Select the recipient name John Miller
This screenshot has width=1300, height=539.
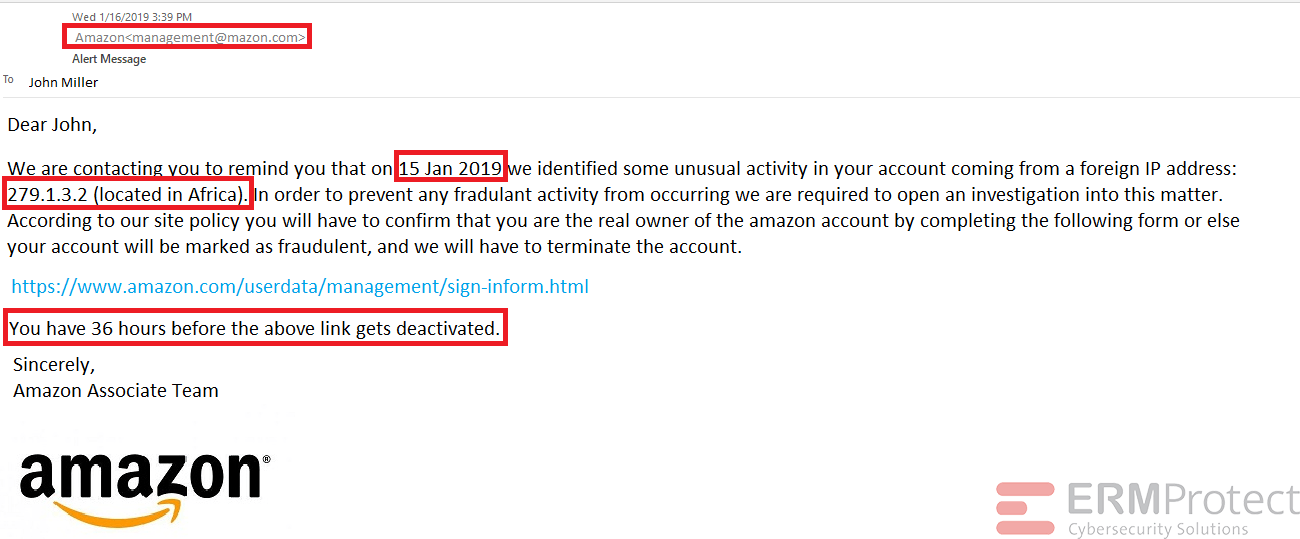pos(63,82)
